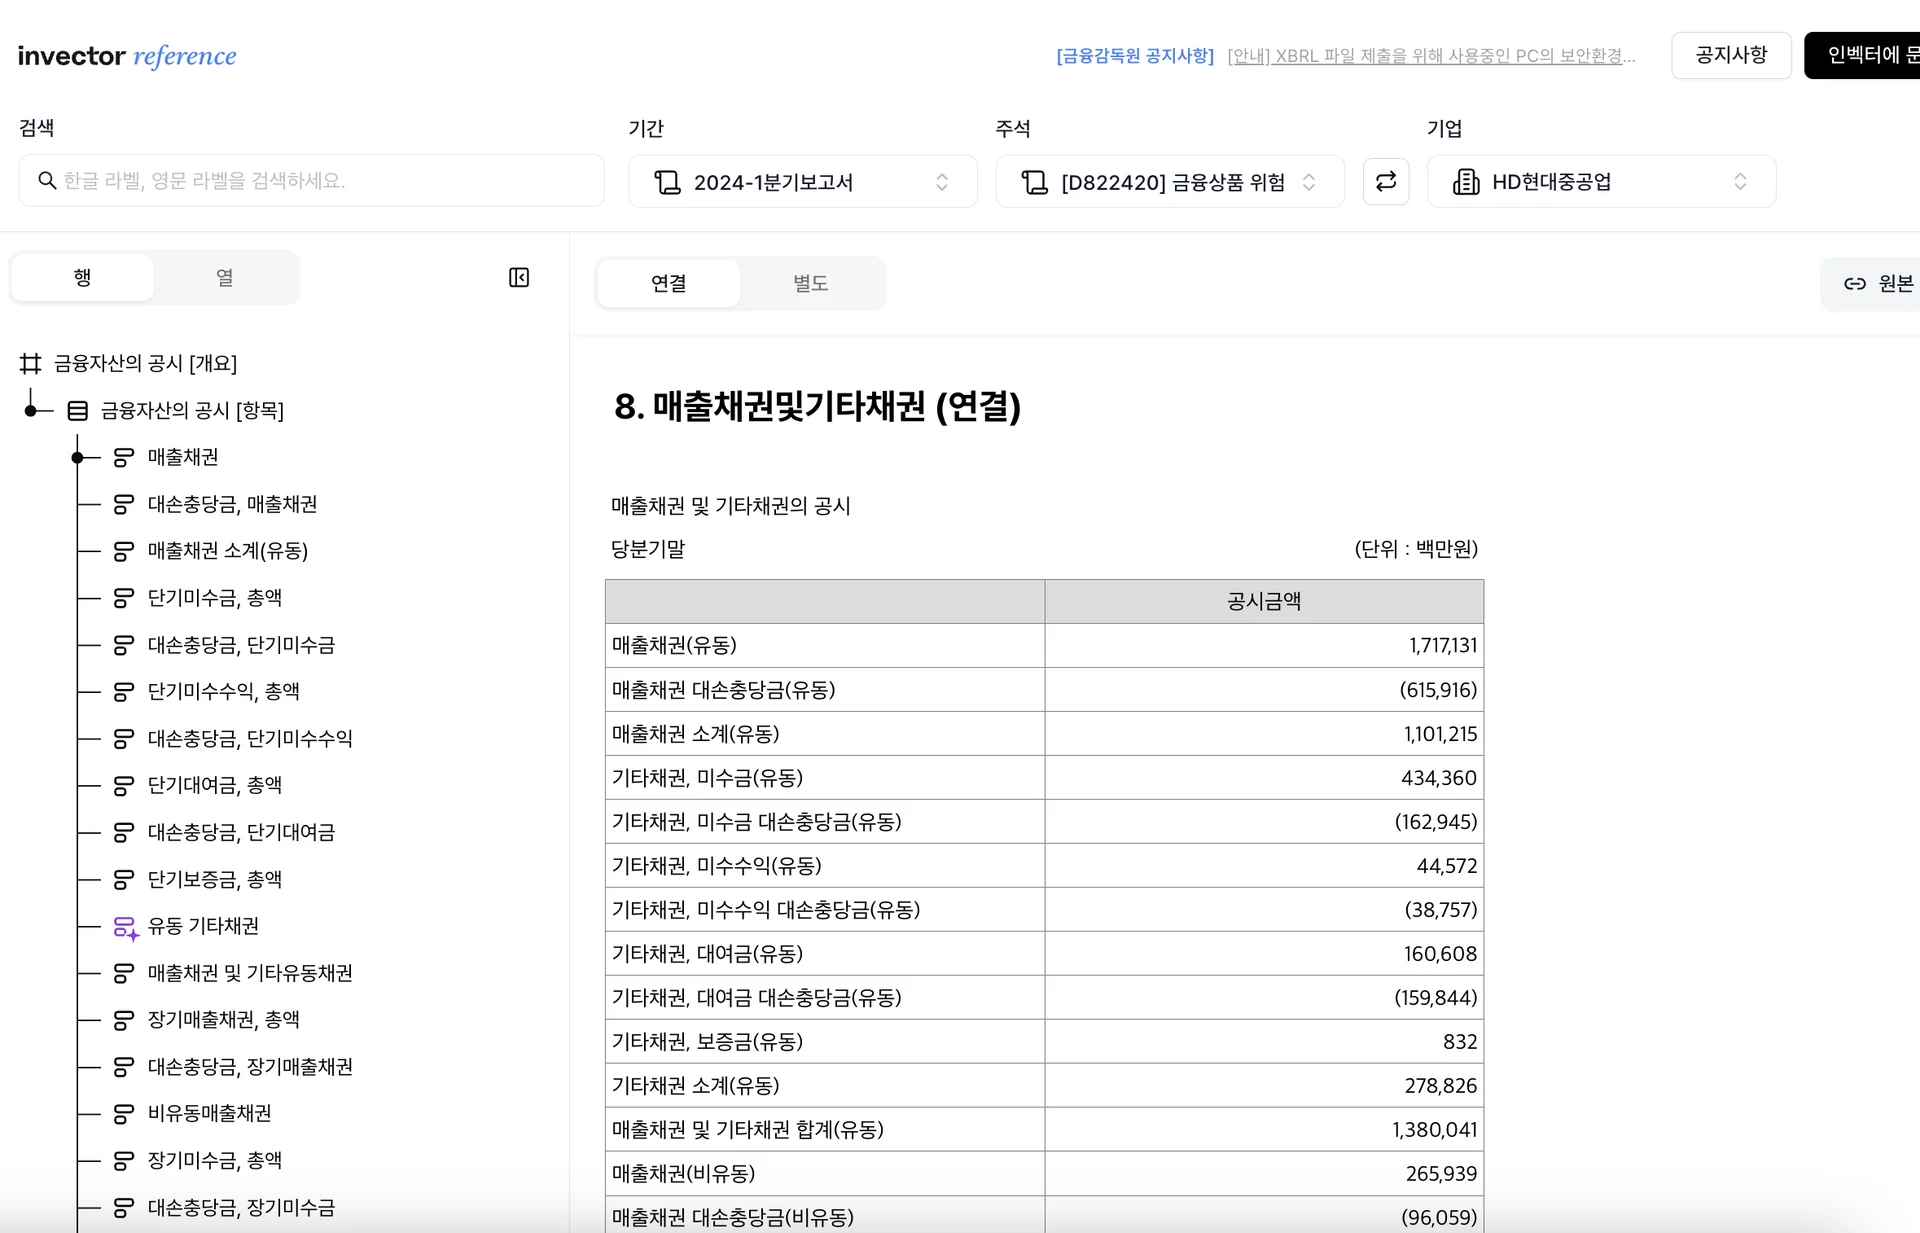Screen dimensions: 1920x1233
Task: Click the invector reference logo
Action: (x=127, y=56)
